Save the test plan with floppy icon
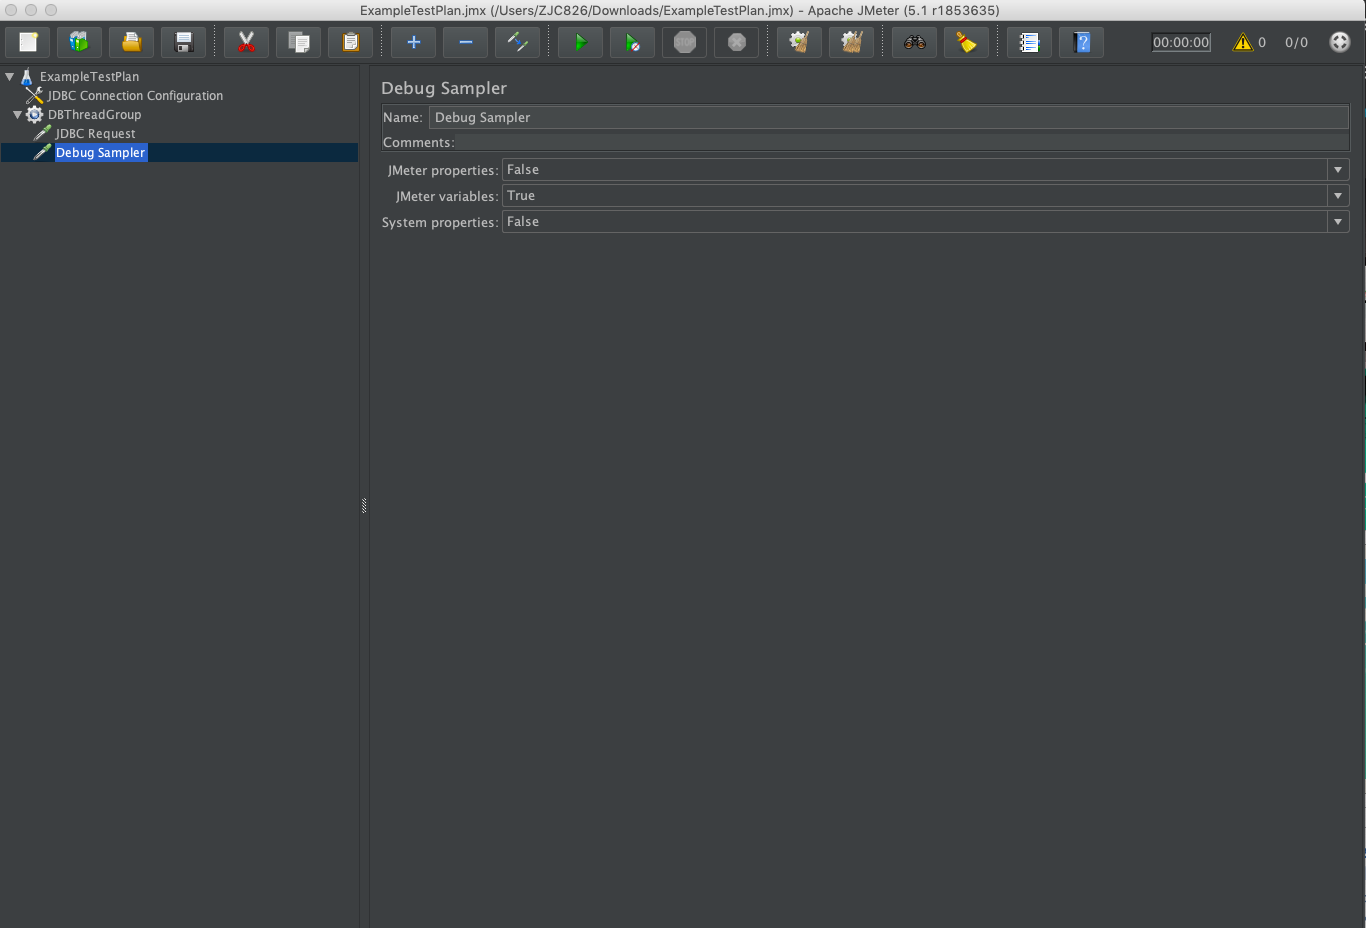 click(x=183, y=42)
